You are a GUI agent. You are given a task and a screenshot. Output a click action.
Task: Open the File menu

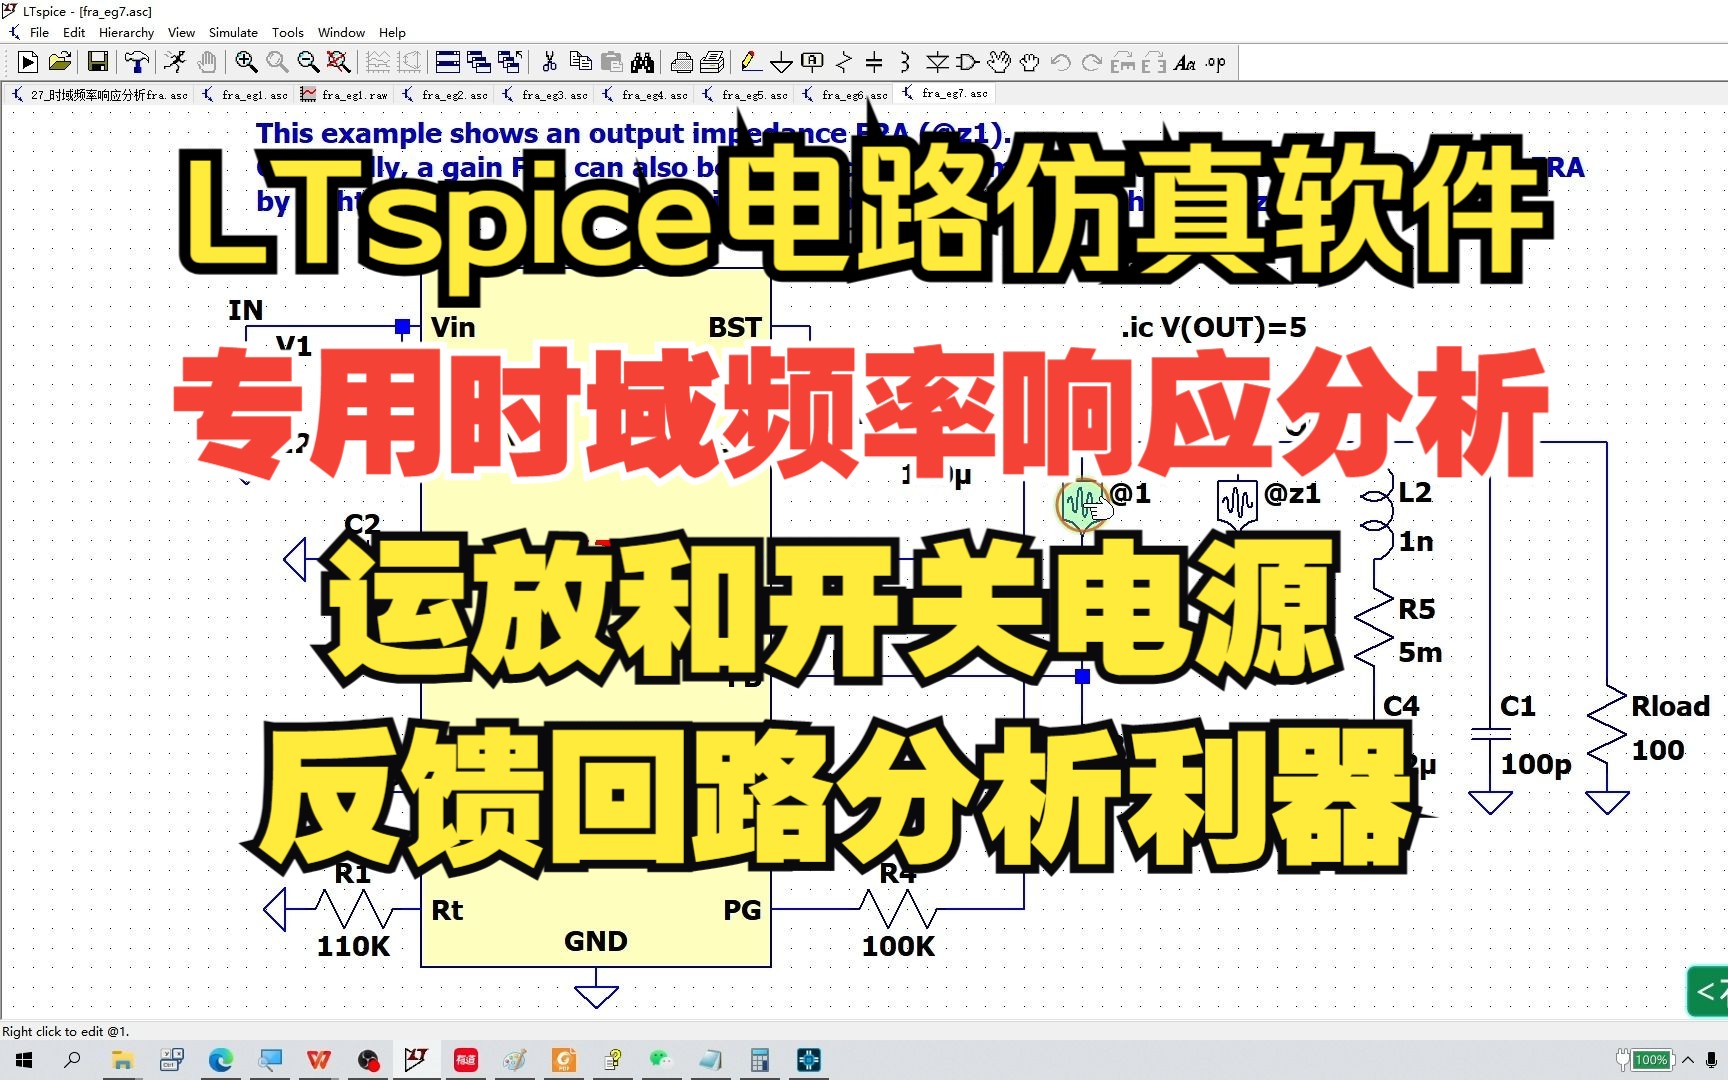tap(39, 32)
